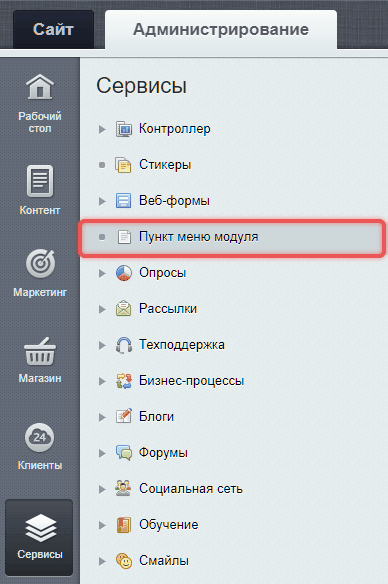Click the Рассылки envelope icon
The width and height of the screenshot is (388, 584).
pos(124,309)
